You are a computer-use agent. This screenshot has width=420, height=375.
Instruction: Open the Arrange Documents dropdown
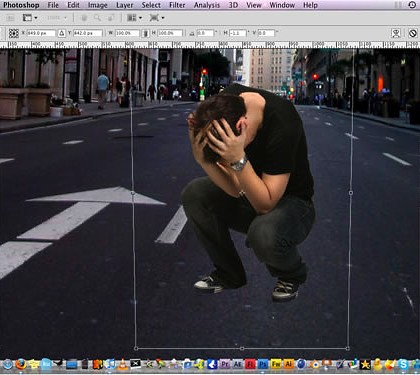point(134,18)
